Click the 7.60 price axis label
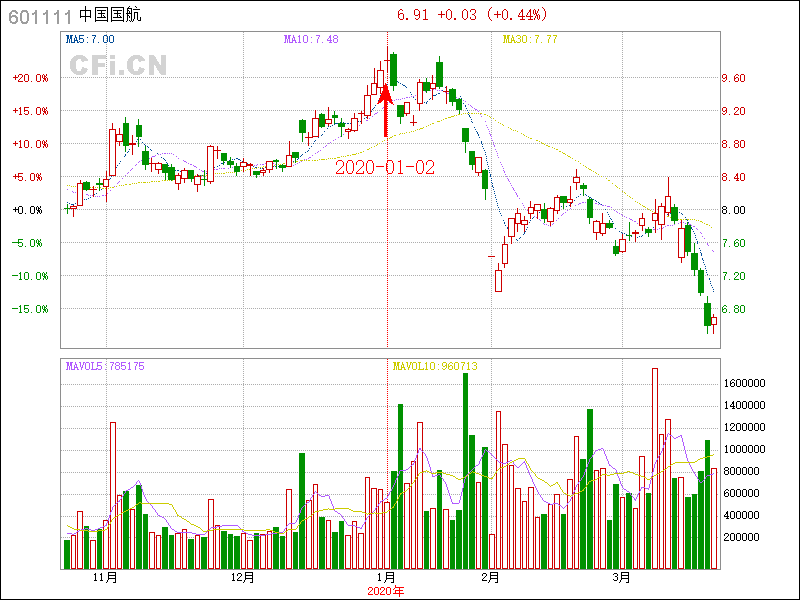This screenshot has height=600, width=800. tap(733, 243)
